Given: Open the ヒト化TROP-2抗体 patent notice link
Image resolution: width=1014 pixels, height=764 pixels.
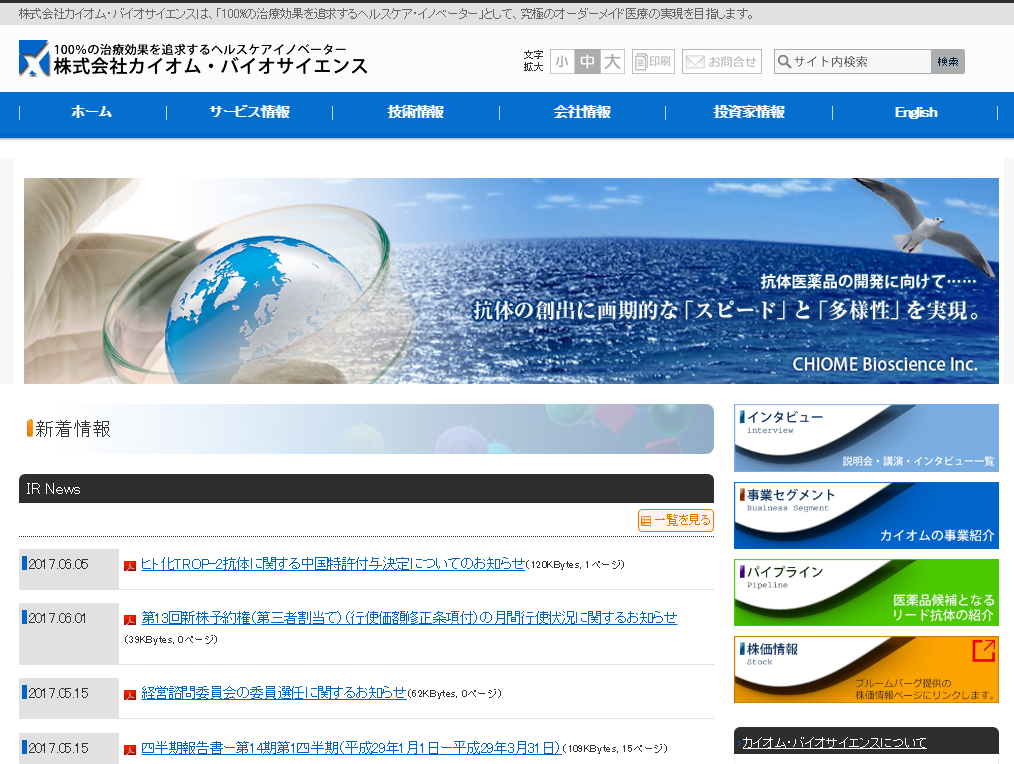Looking at the screenshot, I should click(x=333, y=564).
